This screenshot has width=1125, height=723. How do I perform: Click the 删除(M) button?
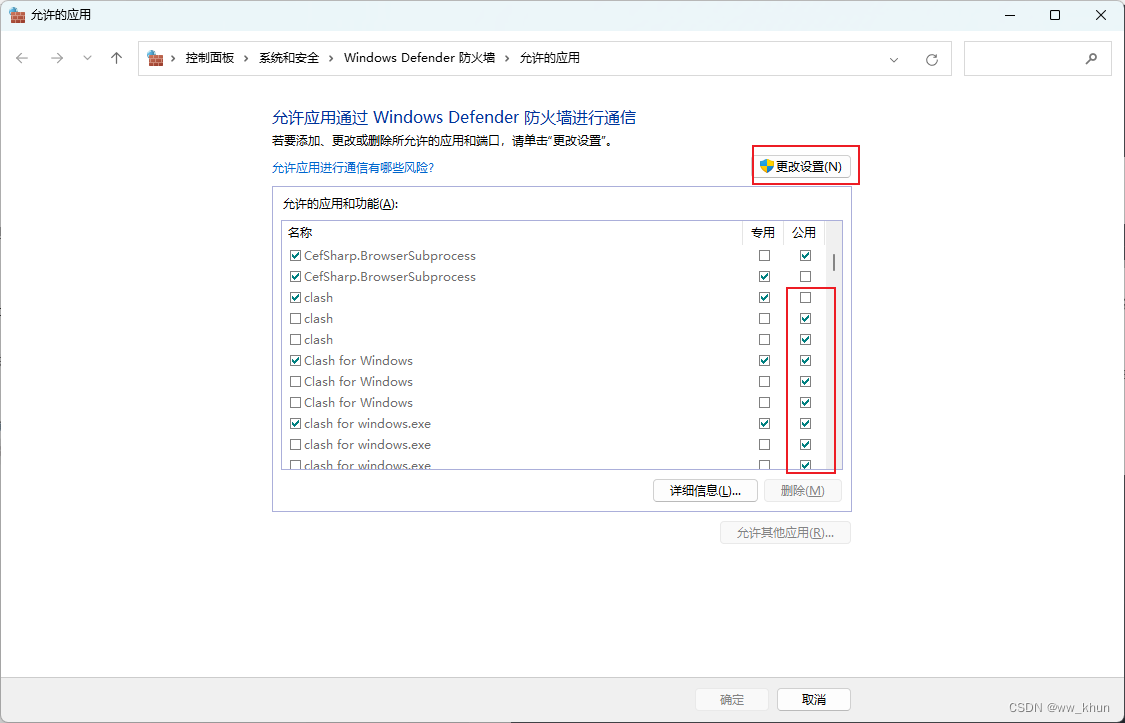802,491
